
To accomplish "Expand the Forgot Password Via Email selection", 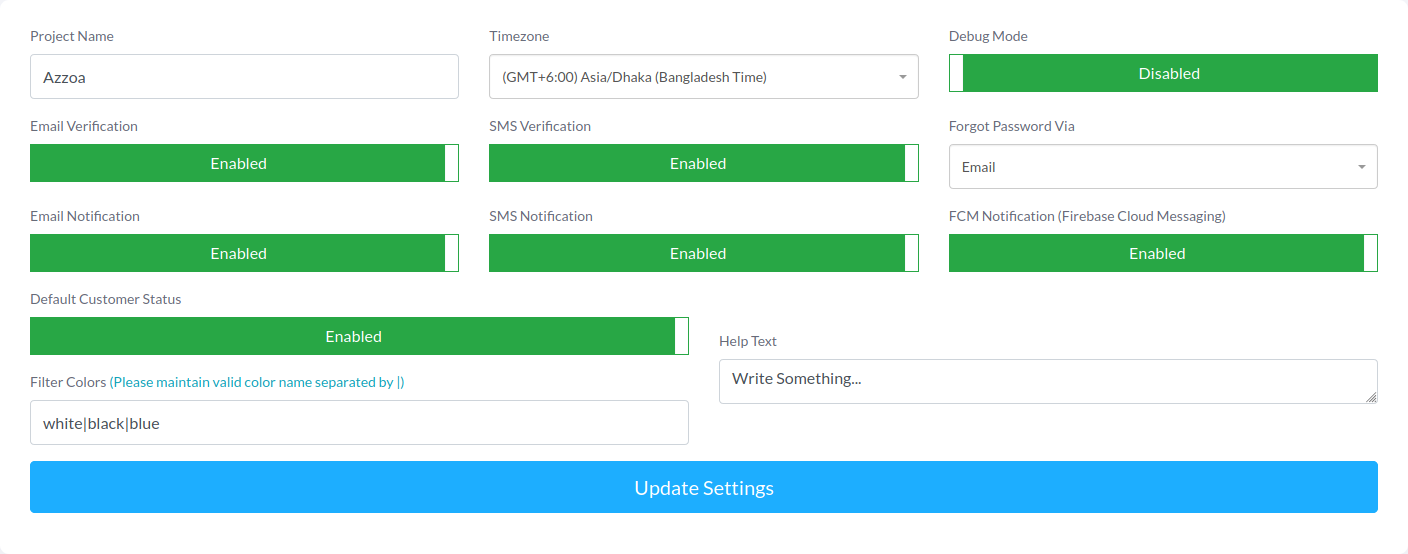I will click(x=1150, y=167).
